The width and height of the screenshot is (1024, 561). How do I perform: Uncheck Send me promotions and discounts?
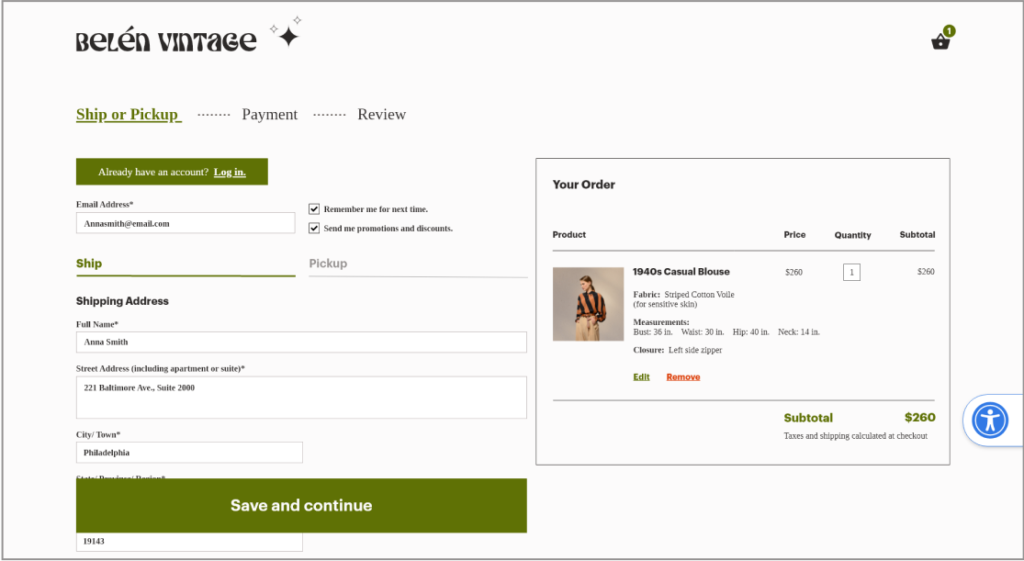[x=314, y=228]
